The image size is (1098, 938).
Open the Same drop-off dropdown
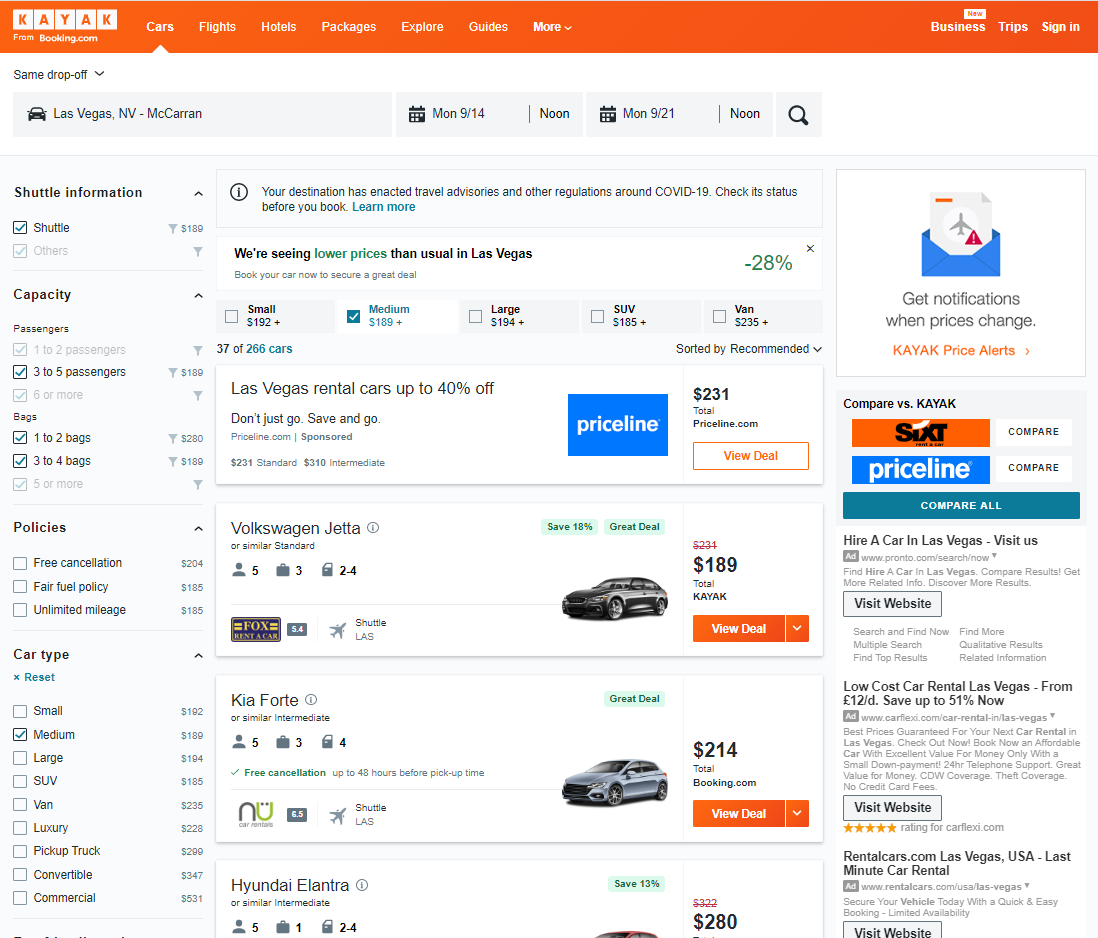[59, 74]
